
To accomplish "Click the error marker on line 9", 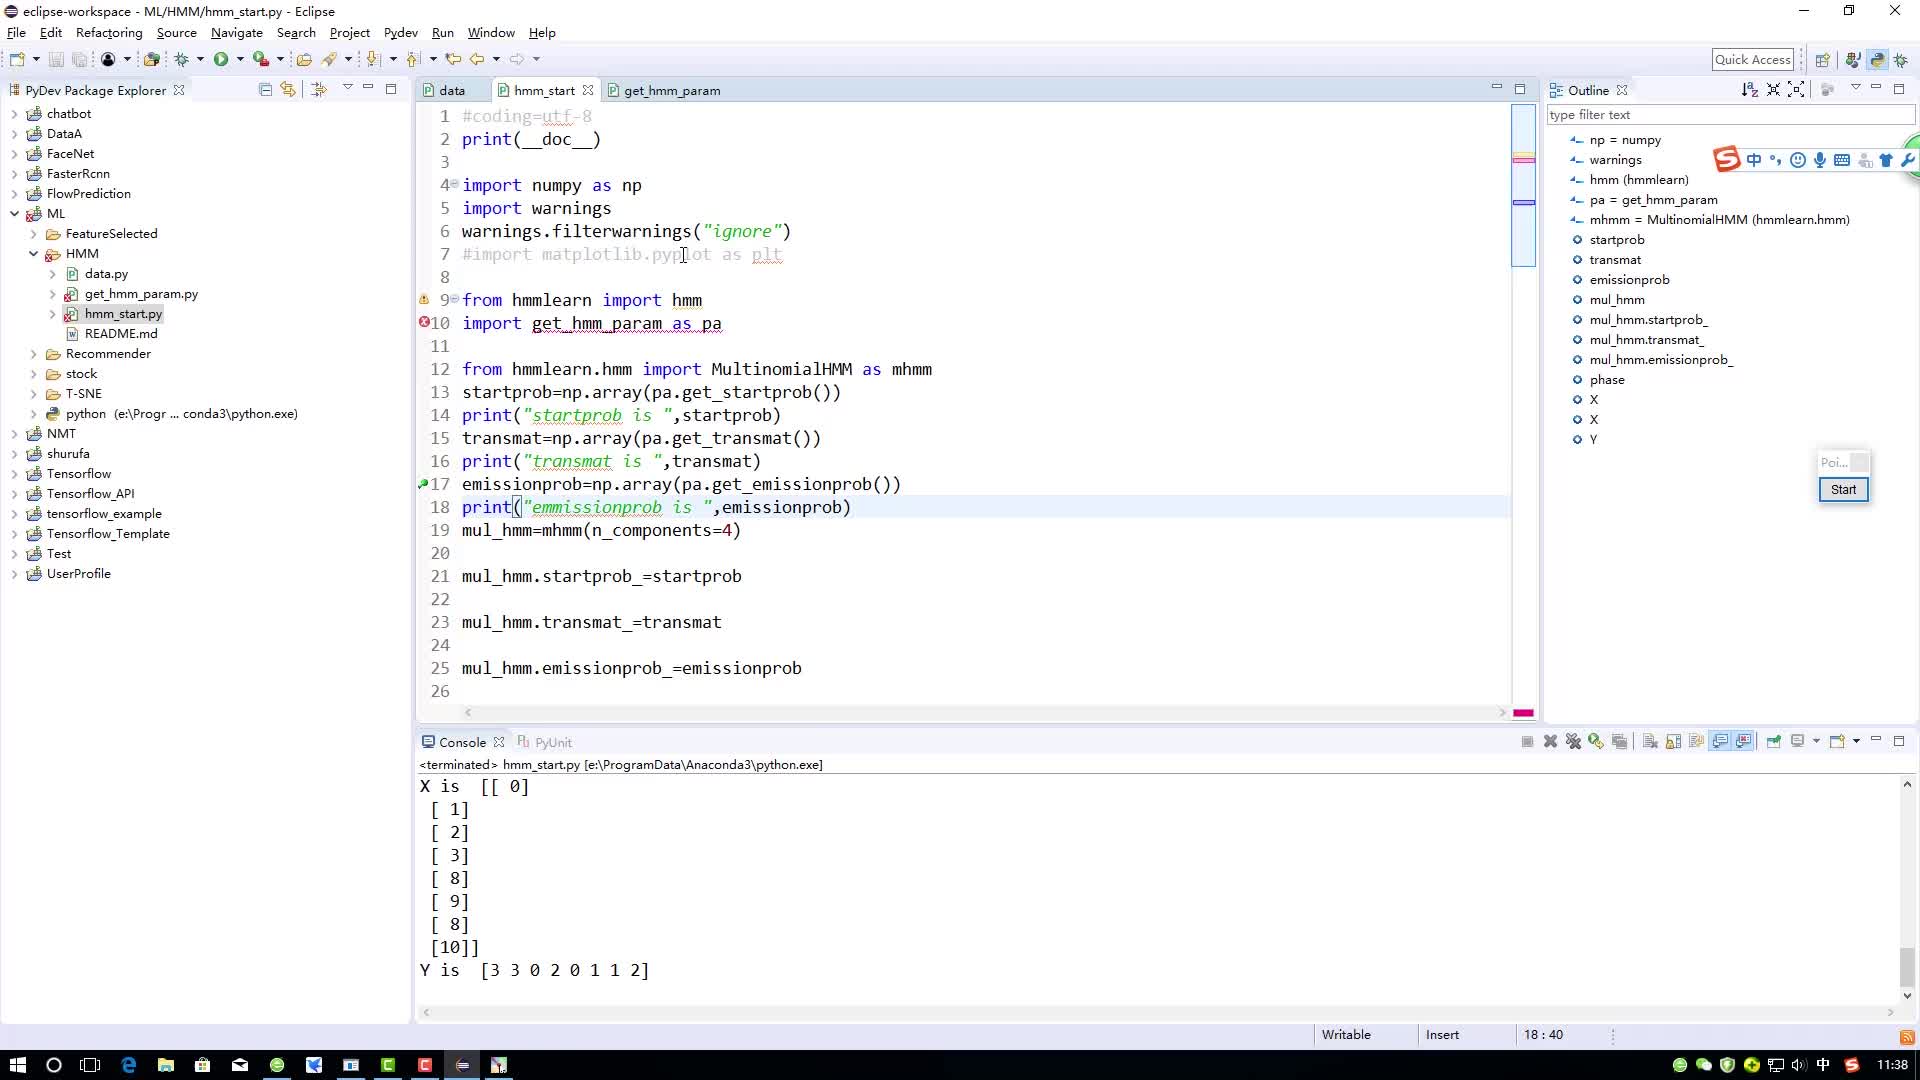I will click(x=422, y=301).
